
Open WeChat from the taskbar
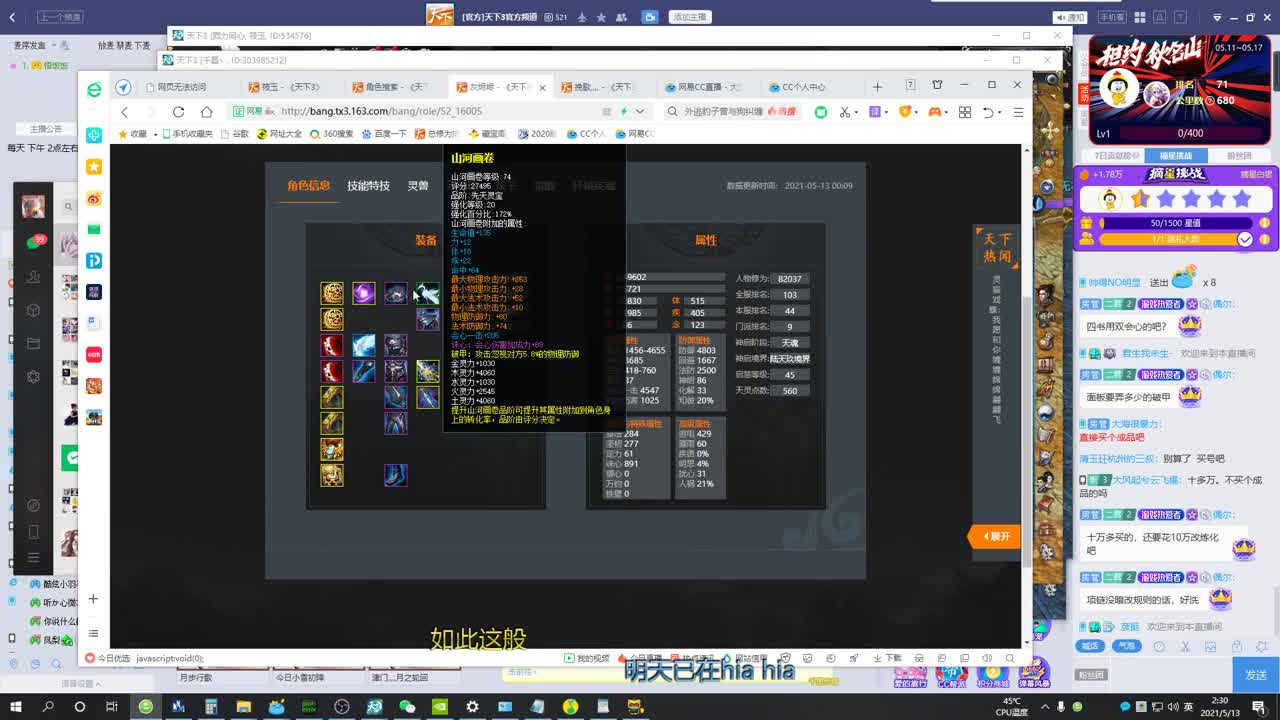[407, 706]
